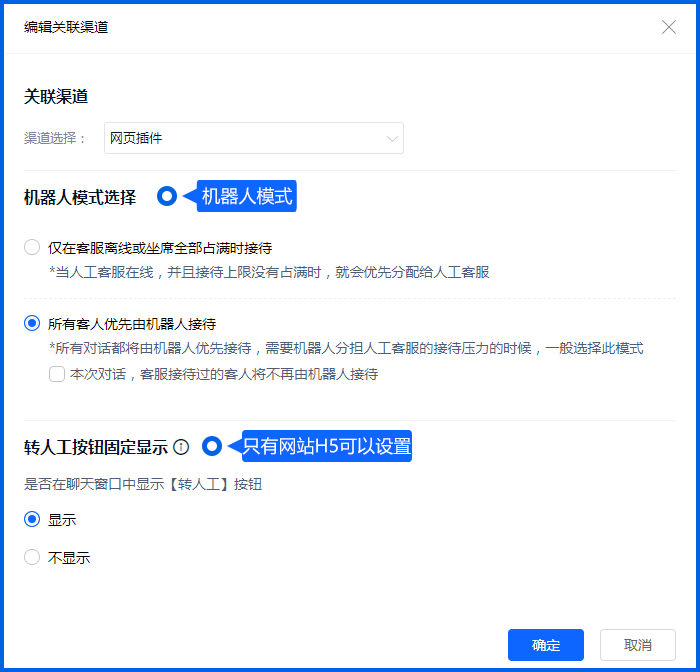Choose the 不显示 radio button

[x=32, y=557]
